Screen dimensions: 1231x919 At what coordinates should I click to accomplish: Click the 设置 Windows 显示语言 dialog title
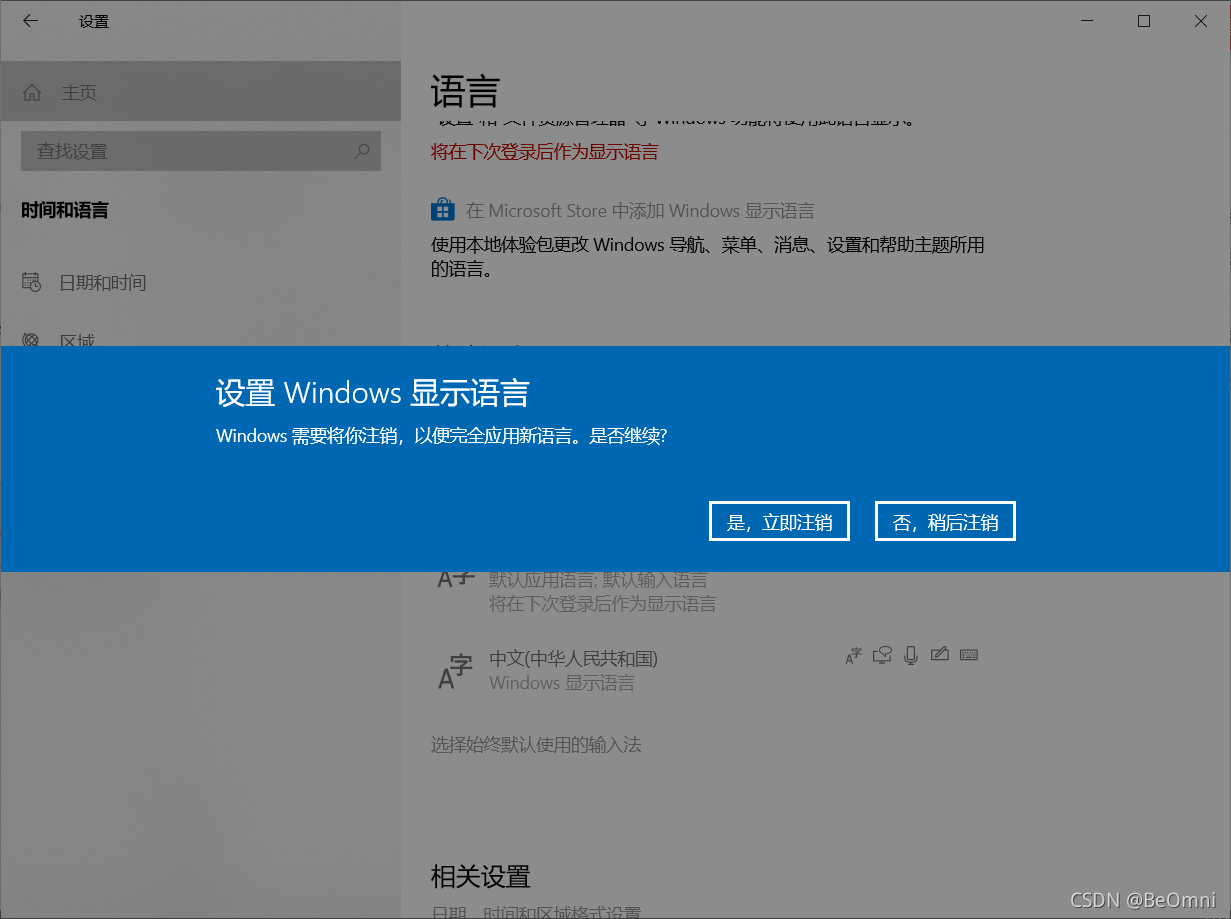pyautogui.click(x=373, y=393)
